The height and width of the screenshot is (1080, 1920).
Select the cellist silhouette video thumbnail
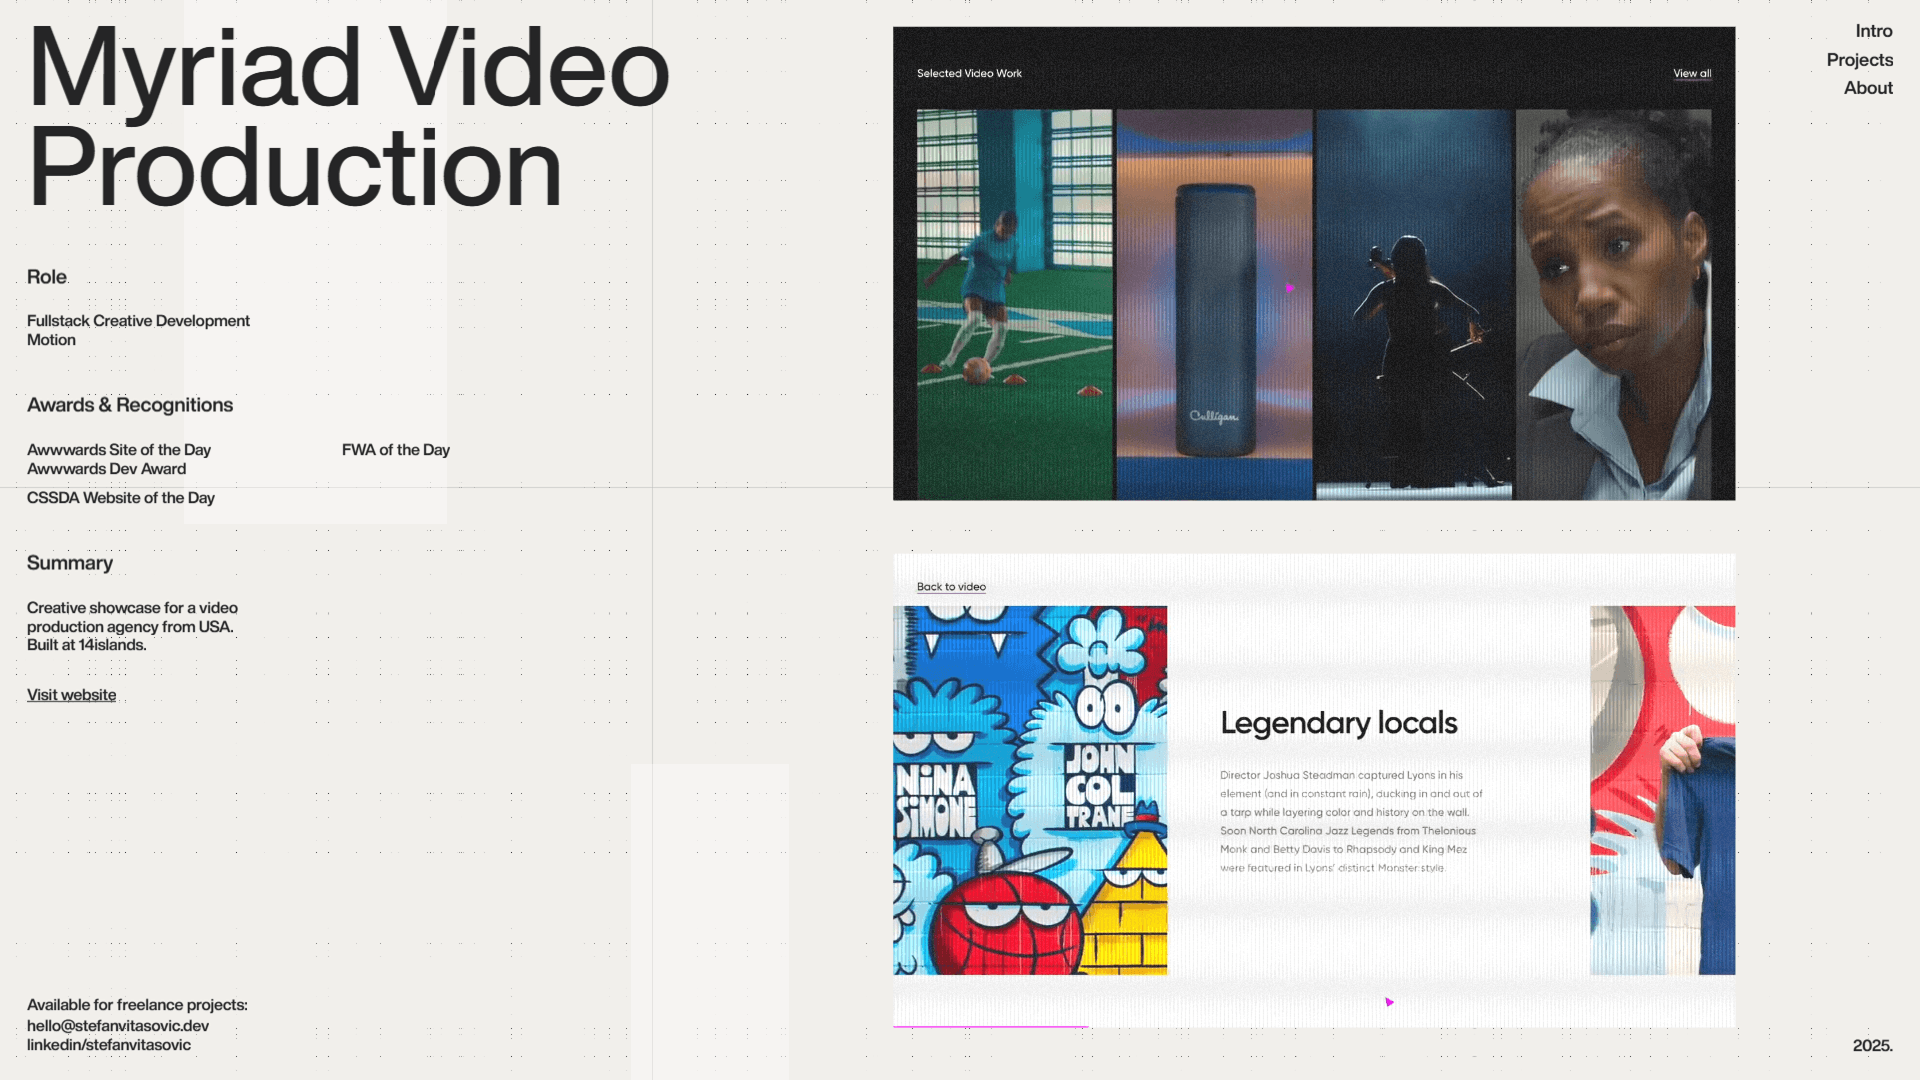point(1413,304)
